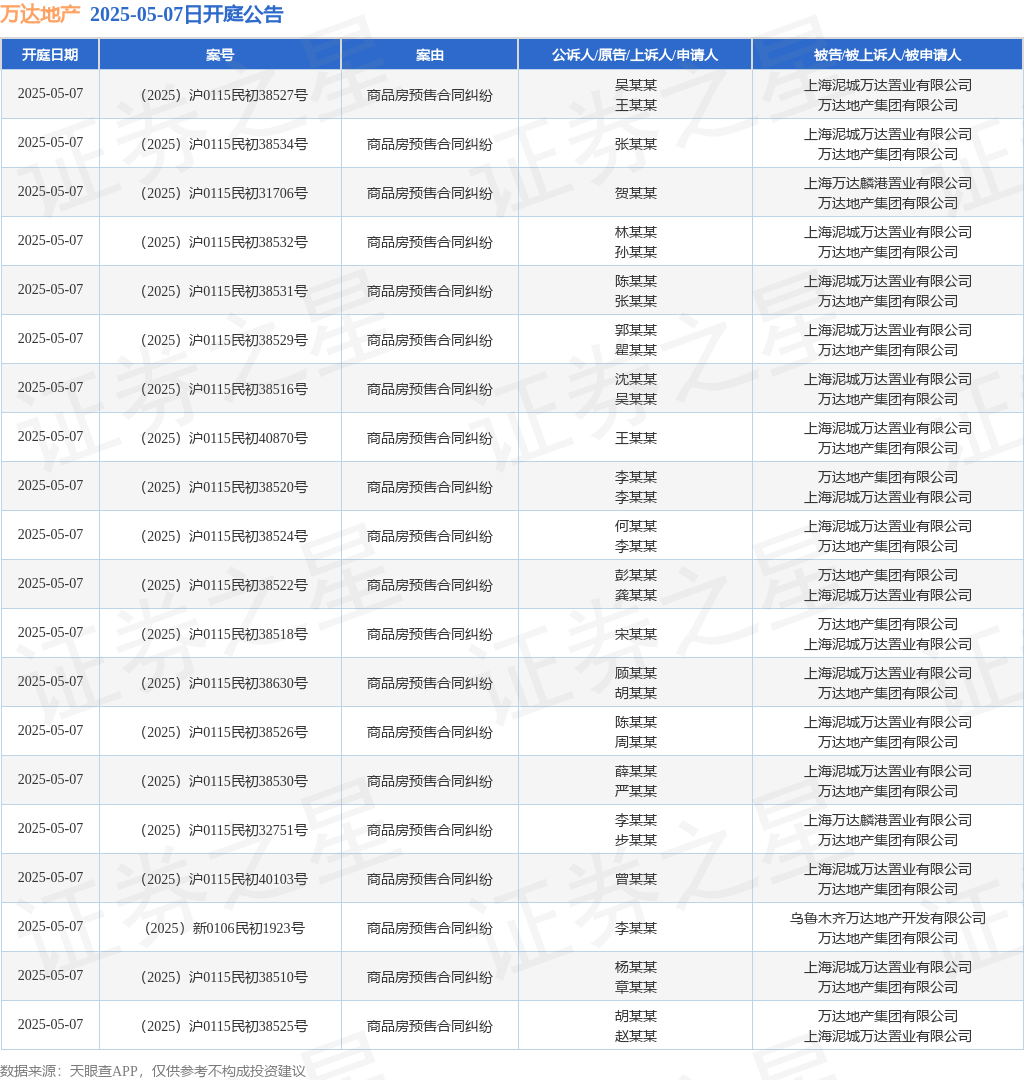Click 商品房预售合同纠纷 in row 新0106民初1923号
This screenshot has width=1024, height=1080.
pos(430,928)
